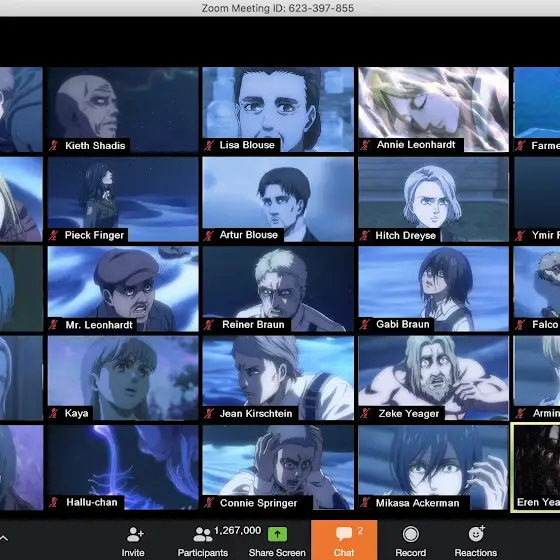Click muted mic icon on Ymir tile
This screenshot has height=560, width=560.
click(x=520, y=235)
